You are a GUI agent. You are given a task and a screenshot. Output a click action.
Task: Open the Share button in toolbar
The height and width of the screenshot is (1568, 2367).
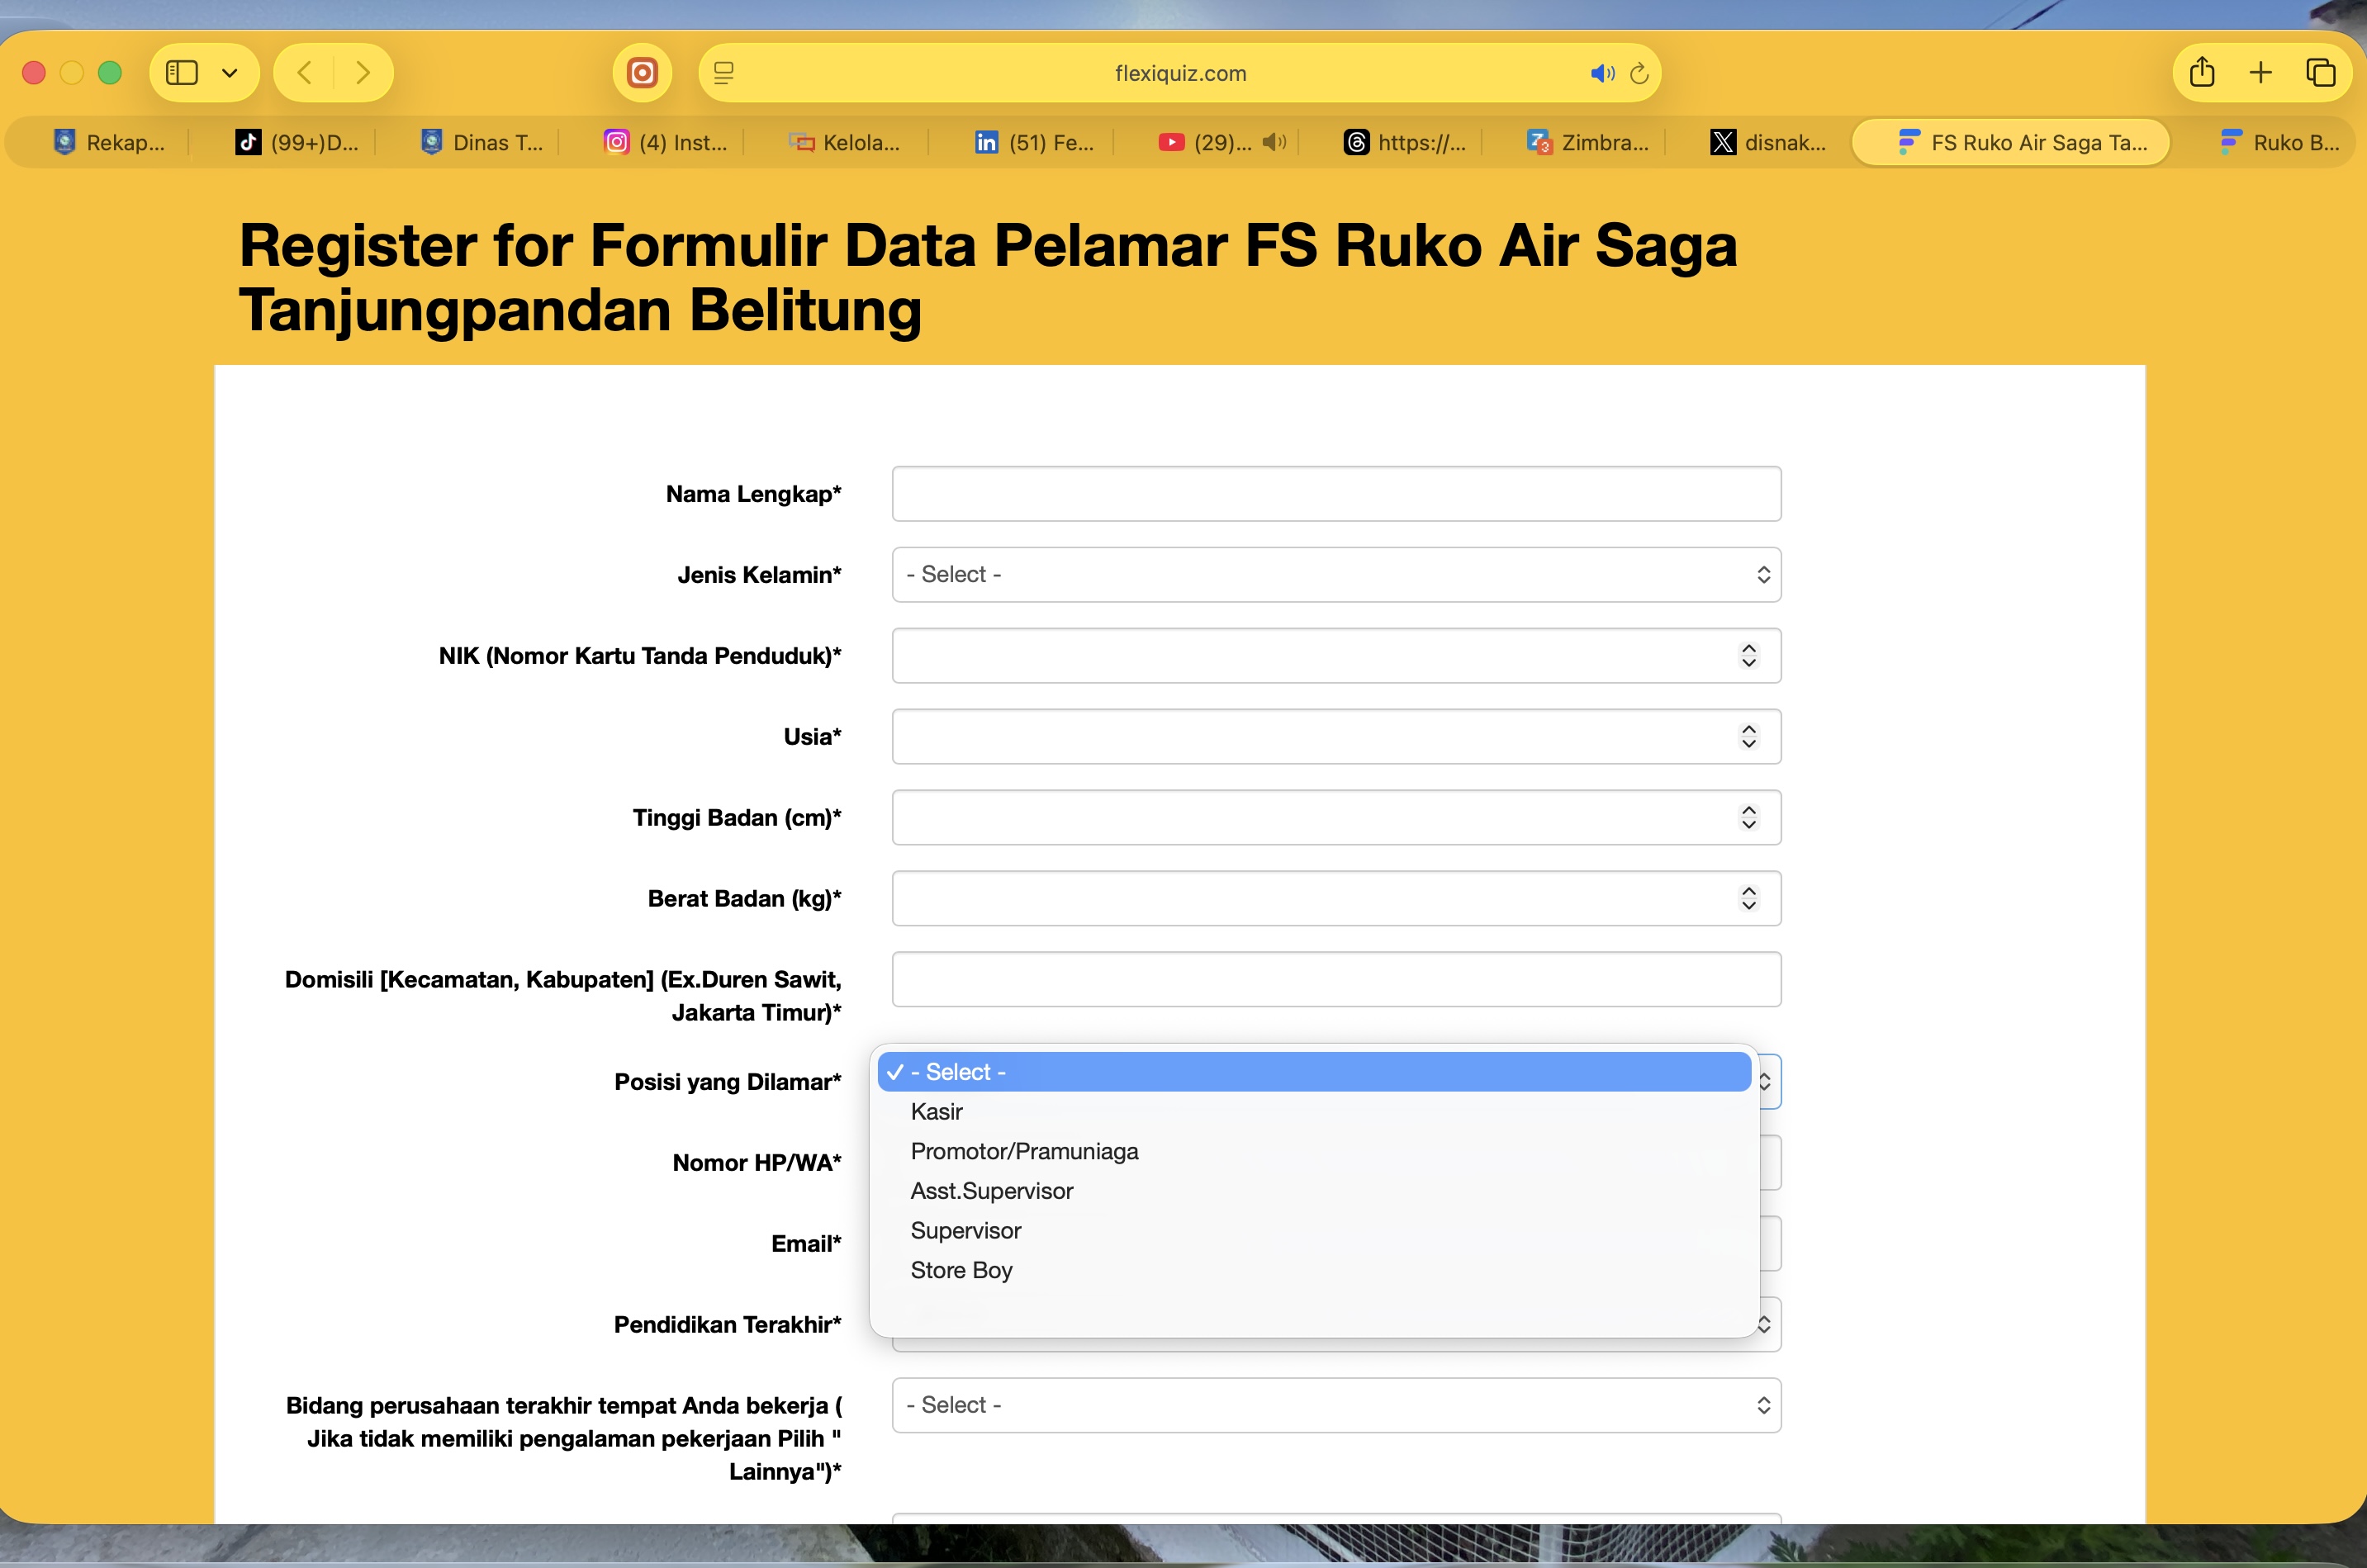point(2202,73)
